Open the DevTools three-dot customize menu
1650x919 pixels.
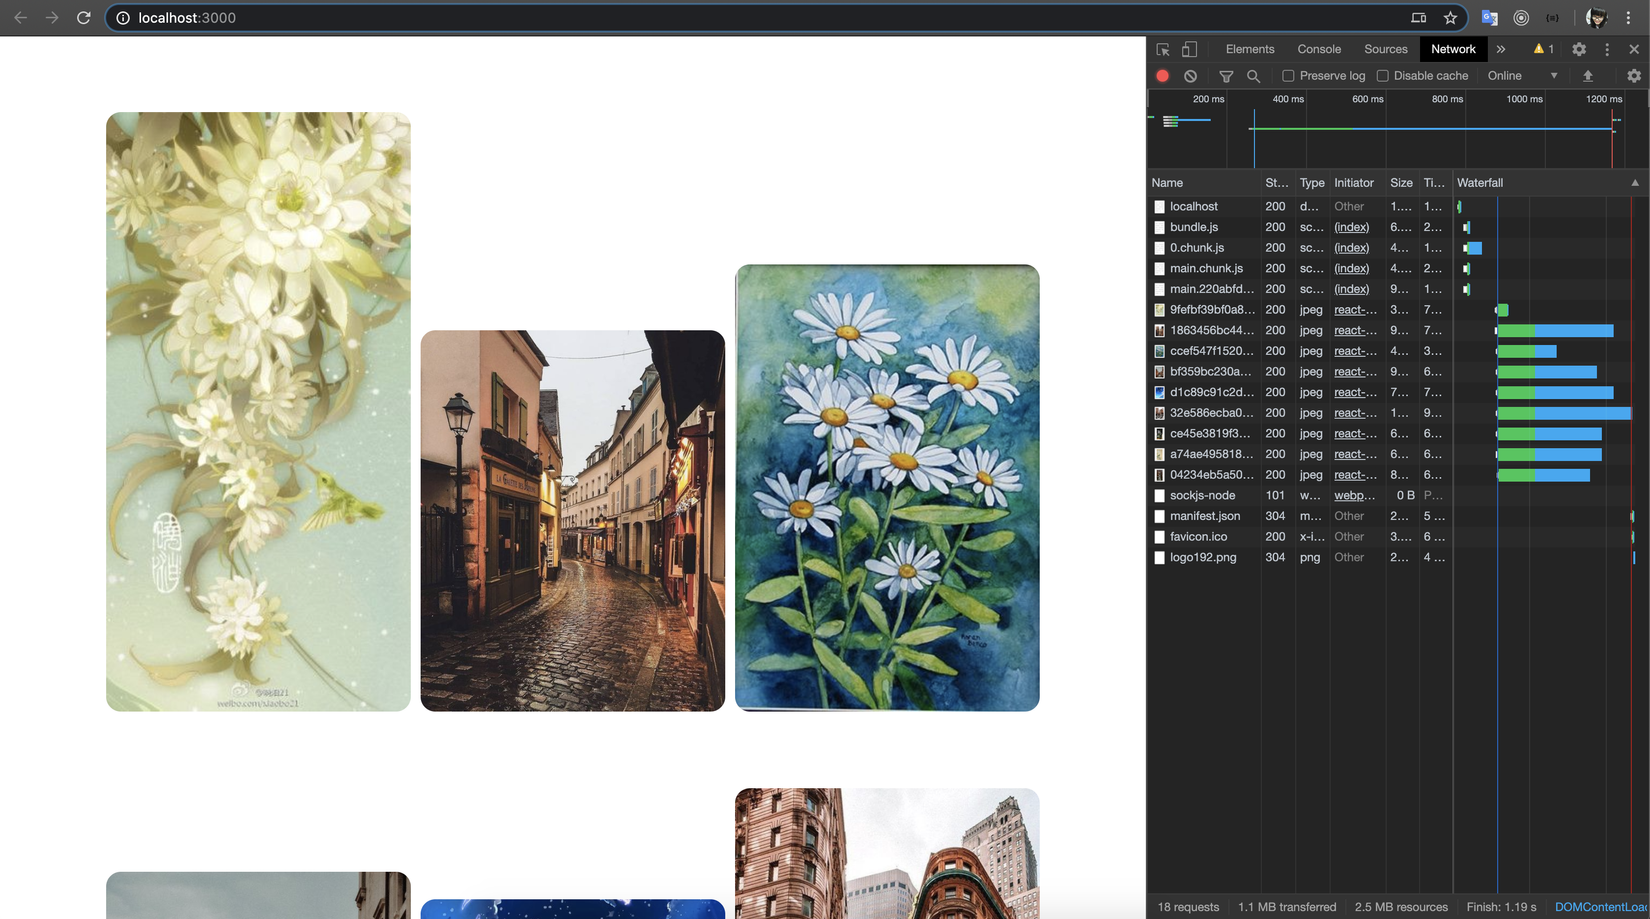pos(1607,49)
